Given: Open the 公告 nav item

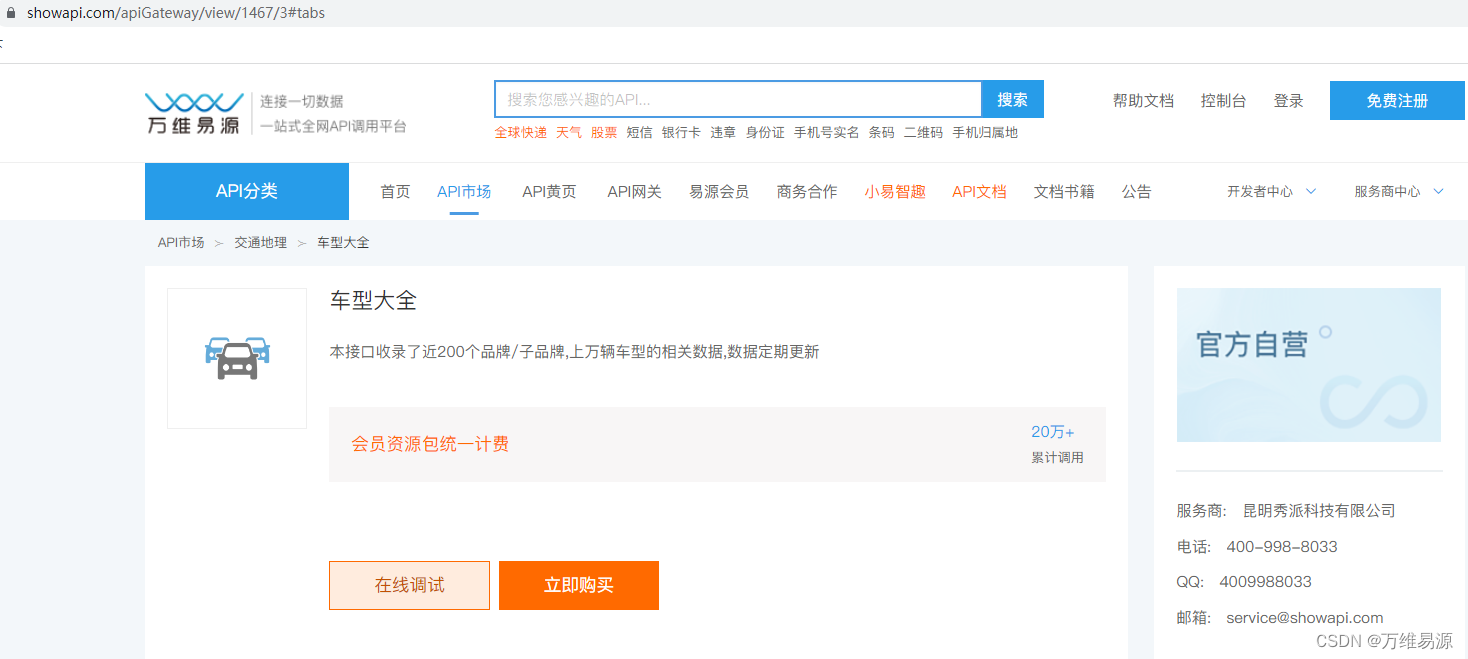Looking at the screenshot, I should pos(1136,191).
